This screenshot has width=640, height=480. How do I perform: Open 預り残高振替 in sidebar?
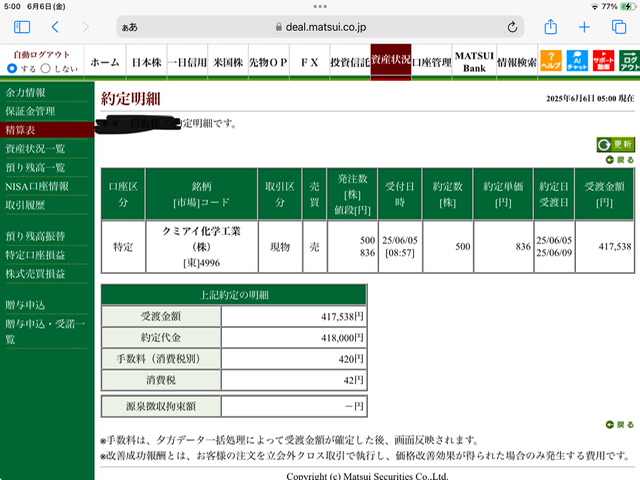[x=35, y=236]
